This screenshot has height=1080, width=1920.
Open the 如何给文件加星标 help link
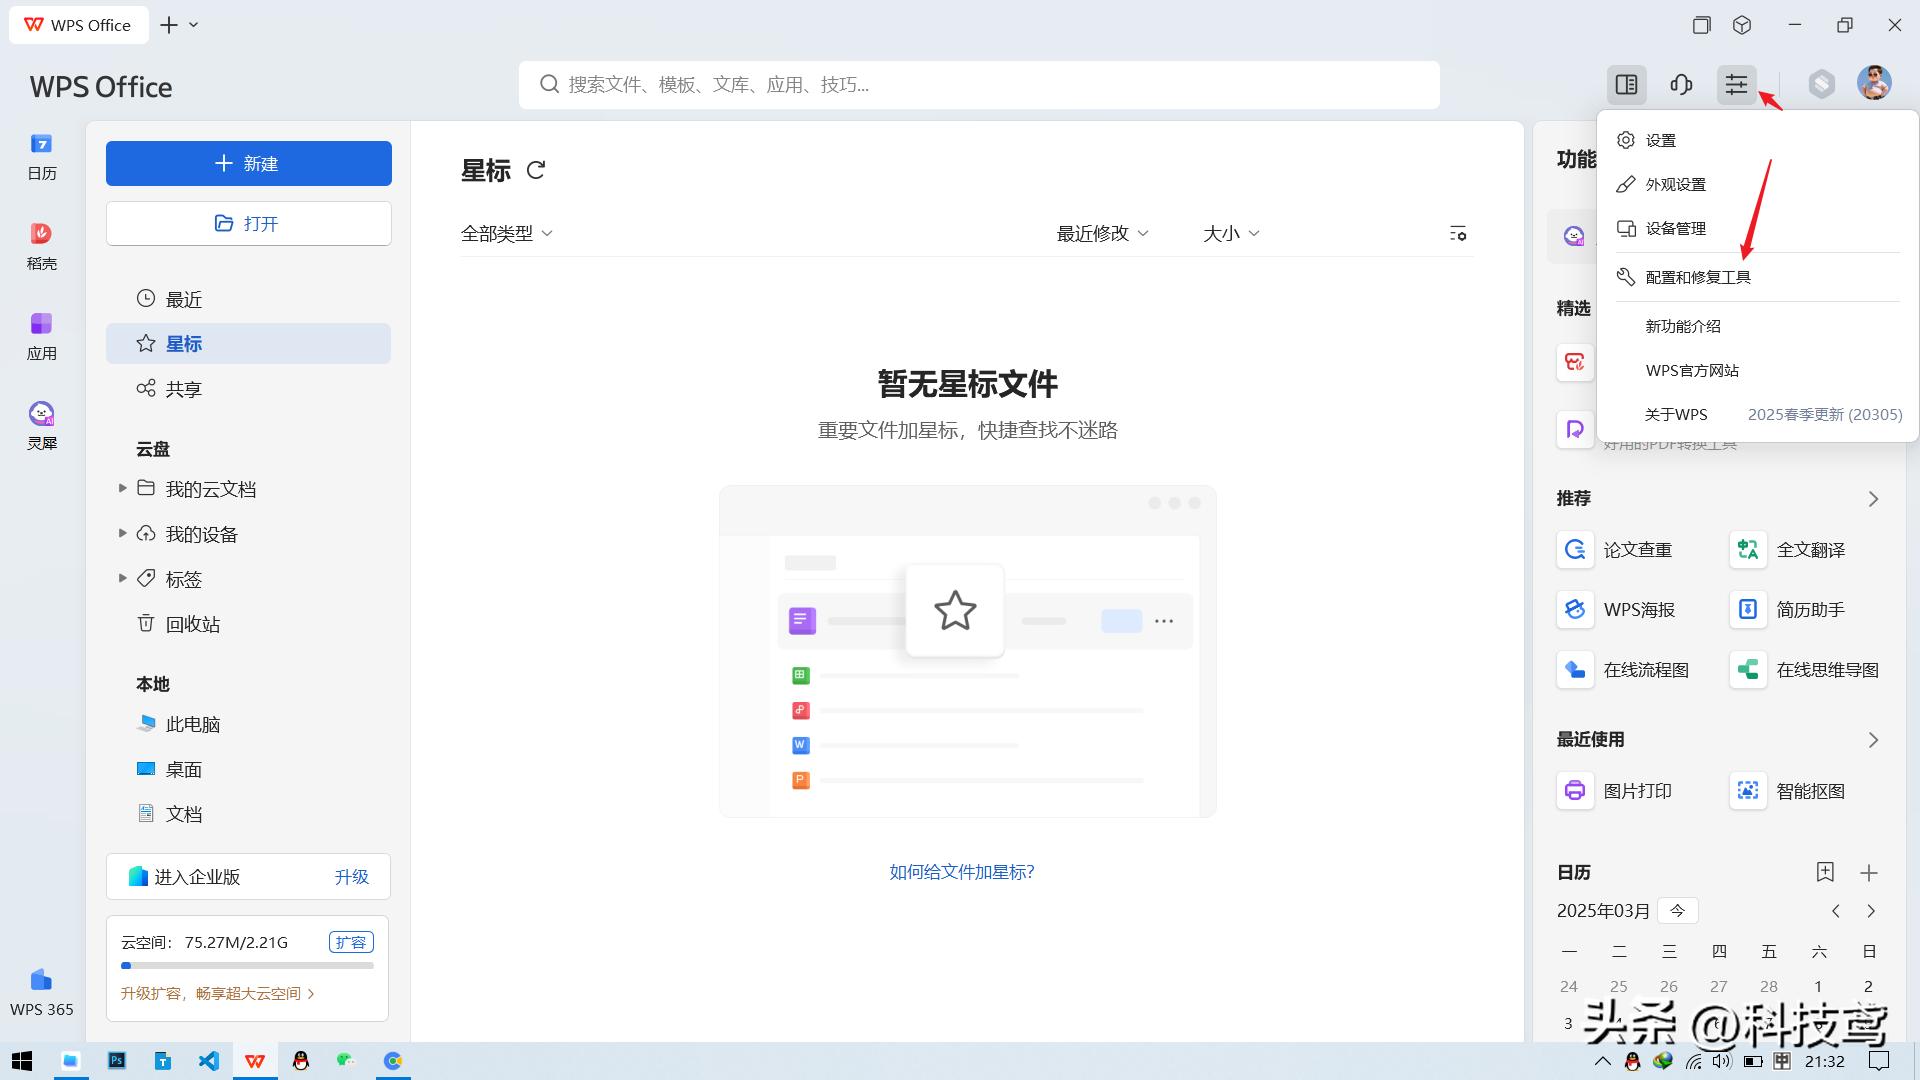[x=960, y=871]
